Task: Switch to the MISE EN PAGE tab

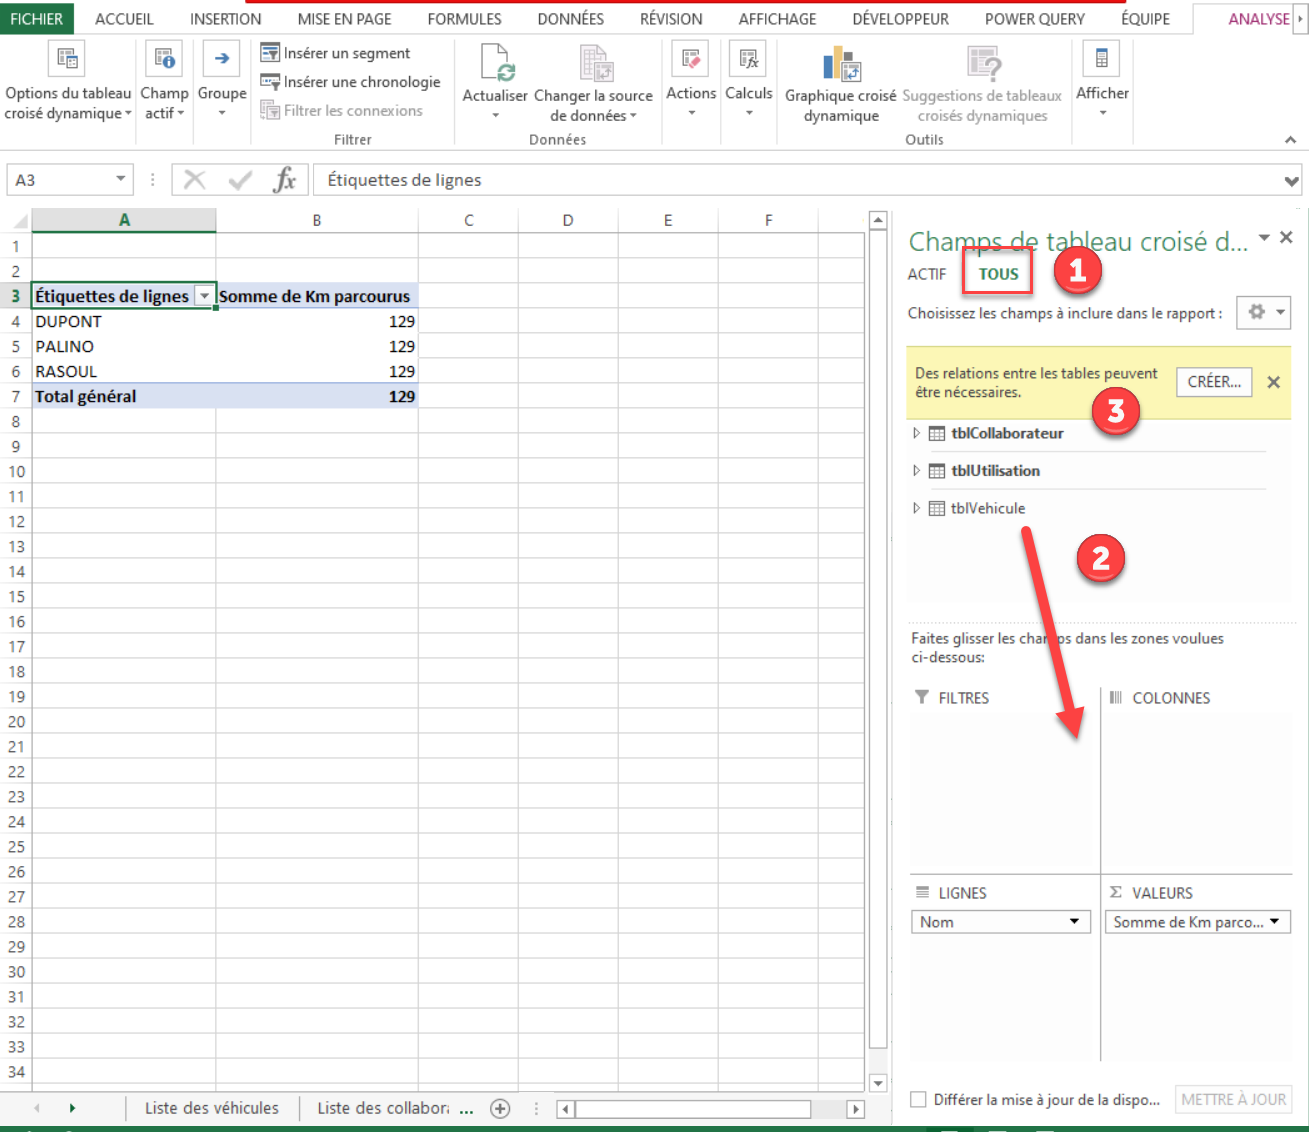Action: tap(344, 19)
